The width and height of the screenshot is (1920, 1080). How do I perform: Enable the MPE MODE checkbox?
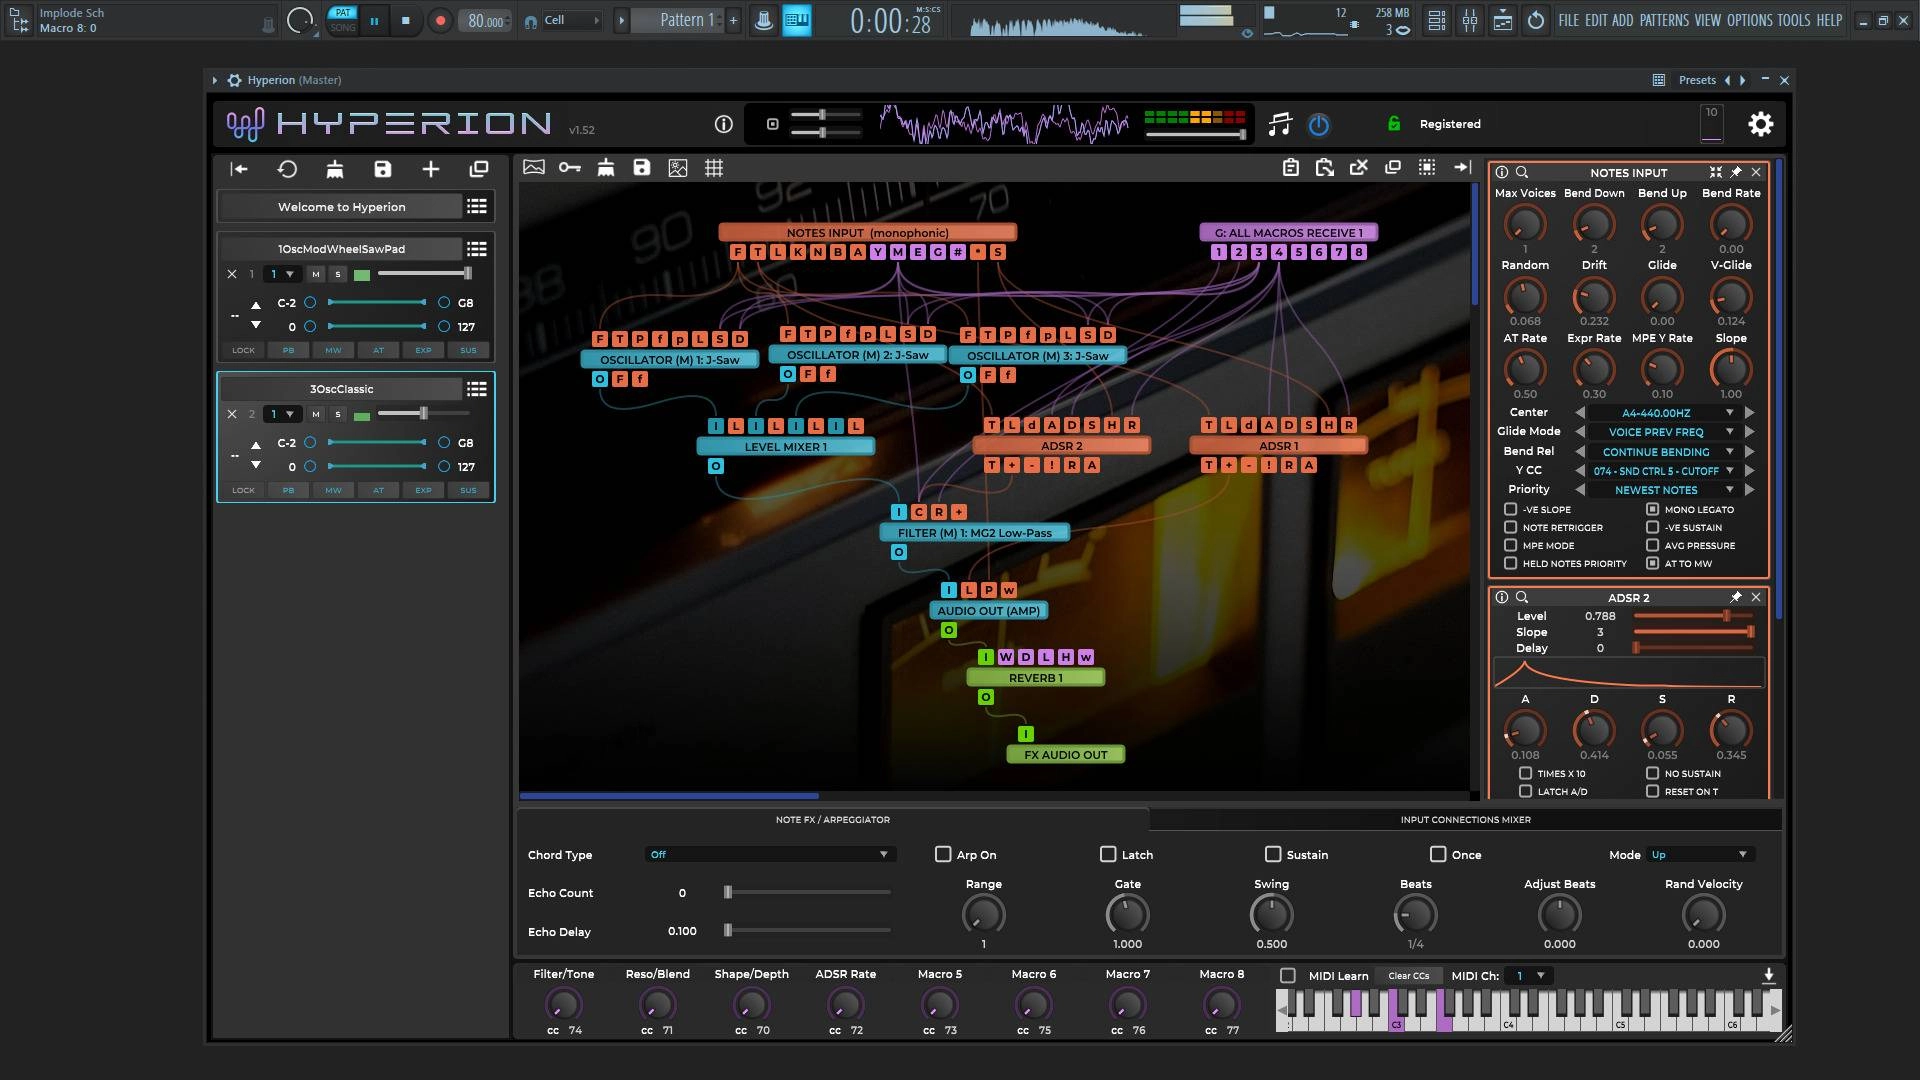pyautogui.click(x=1510, y=545)
